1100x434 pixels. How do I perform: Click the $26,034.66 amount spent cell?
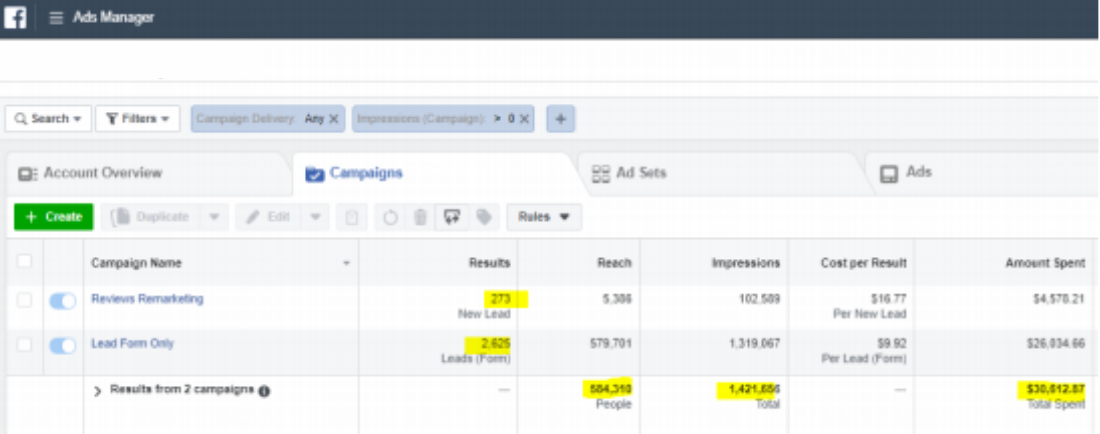pyautogui.click(x=1055, y=344)
